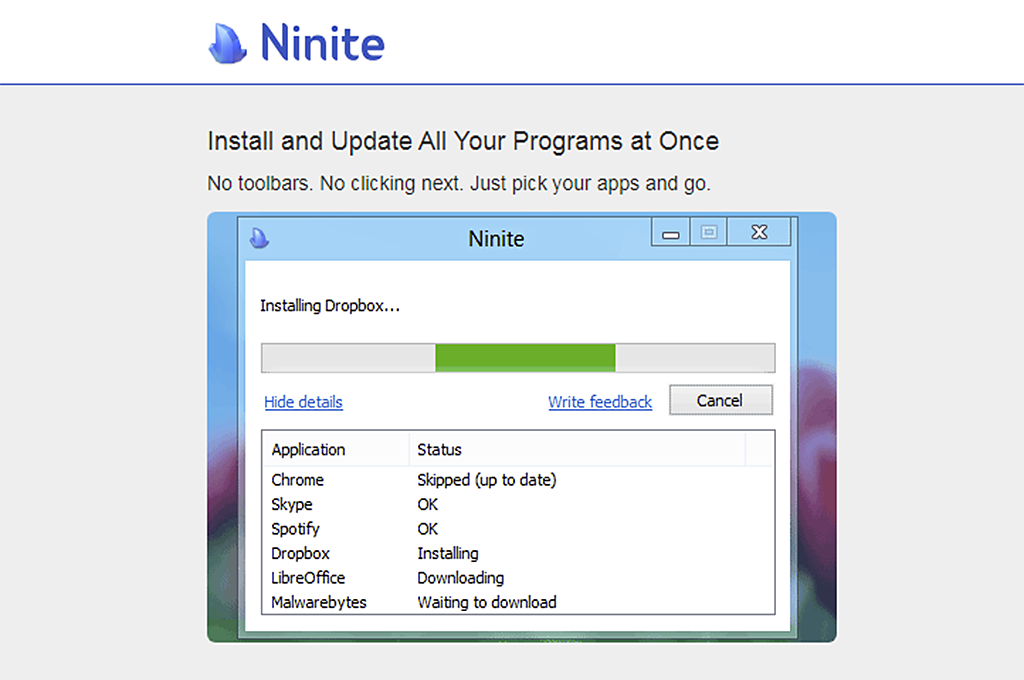Click the Status column header
Viewport: 1024px width, 680px height.
(x=439, y=450)
